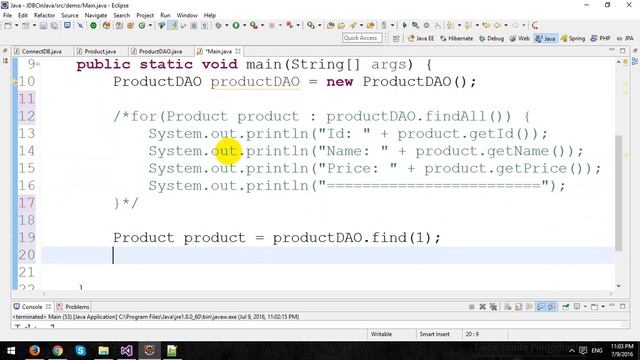Open the Window menu
The image size is (640, 360).
coord(187,15)
